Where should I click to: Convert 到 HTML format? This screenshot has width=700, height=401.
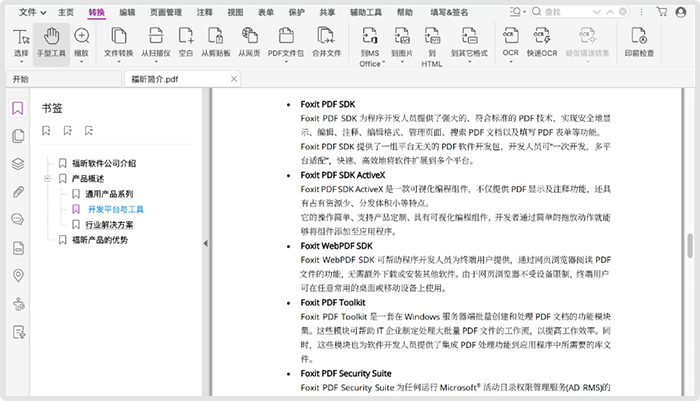[x=432, y=47]
